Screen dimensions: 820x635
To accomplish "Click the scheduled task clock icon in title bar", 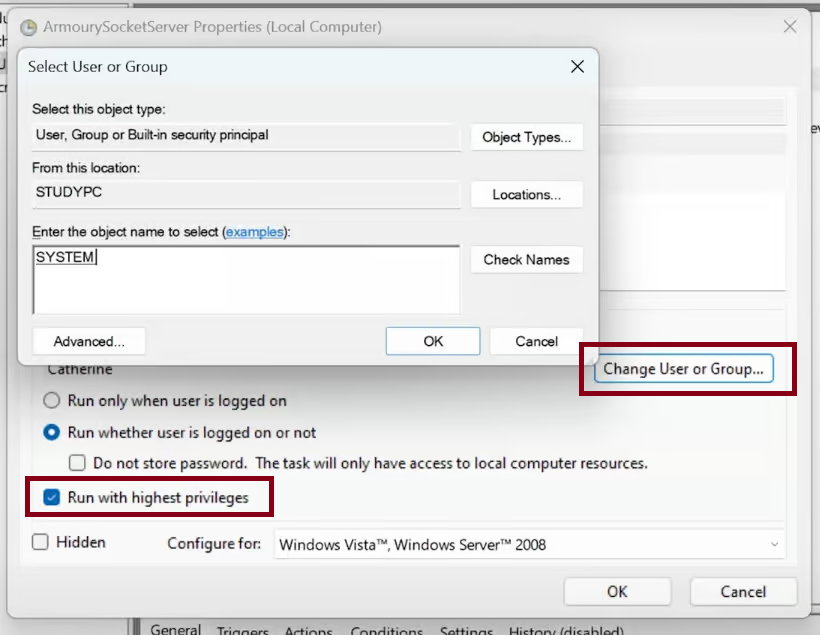I will tap(28, 27).
